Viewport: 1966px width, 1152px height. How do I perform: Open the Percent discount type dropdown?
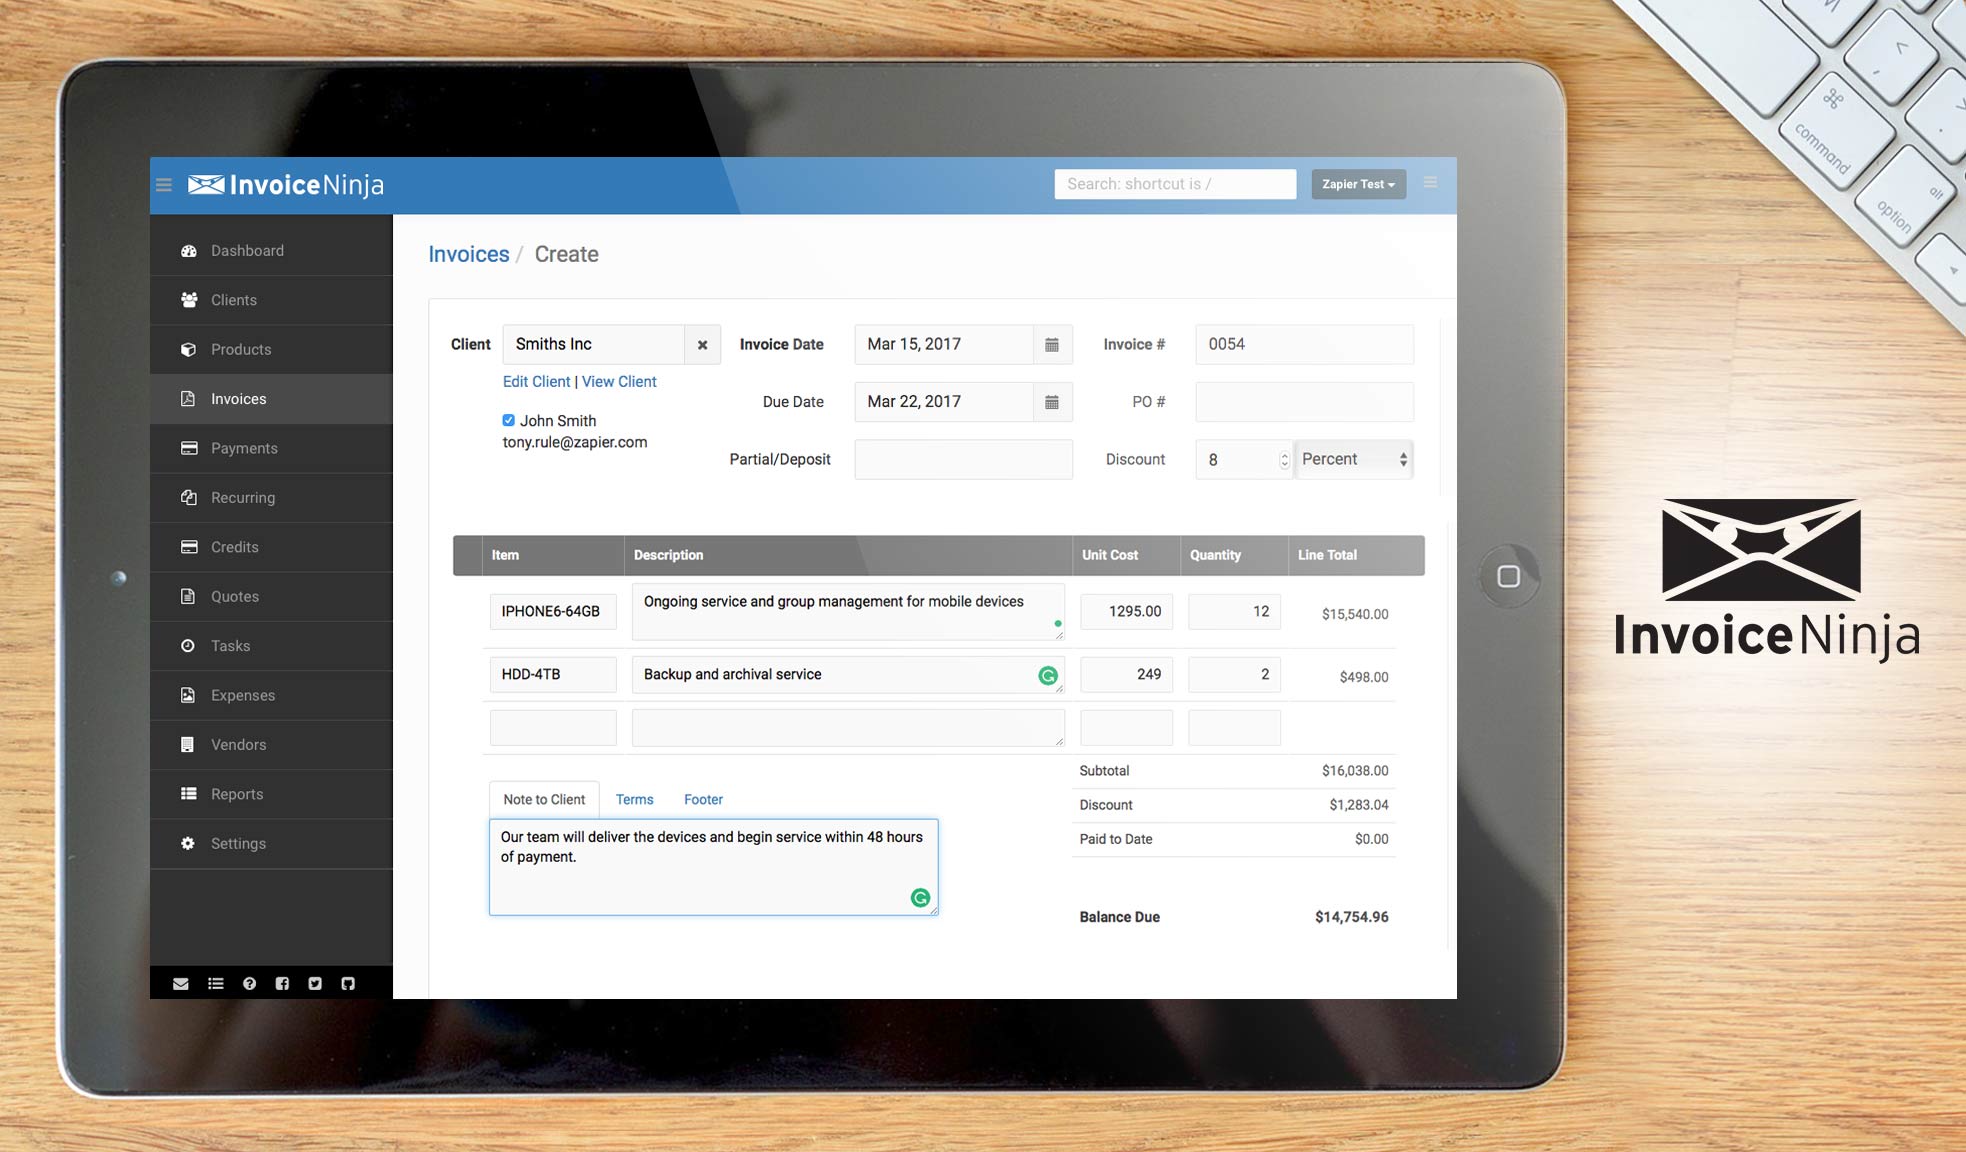[1353, 459]
